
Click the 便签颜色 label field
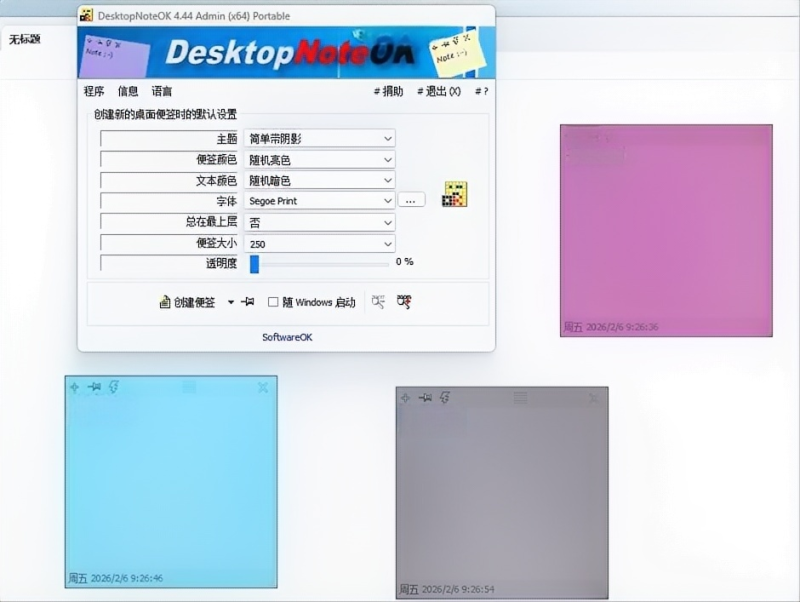point(169,160)
